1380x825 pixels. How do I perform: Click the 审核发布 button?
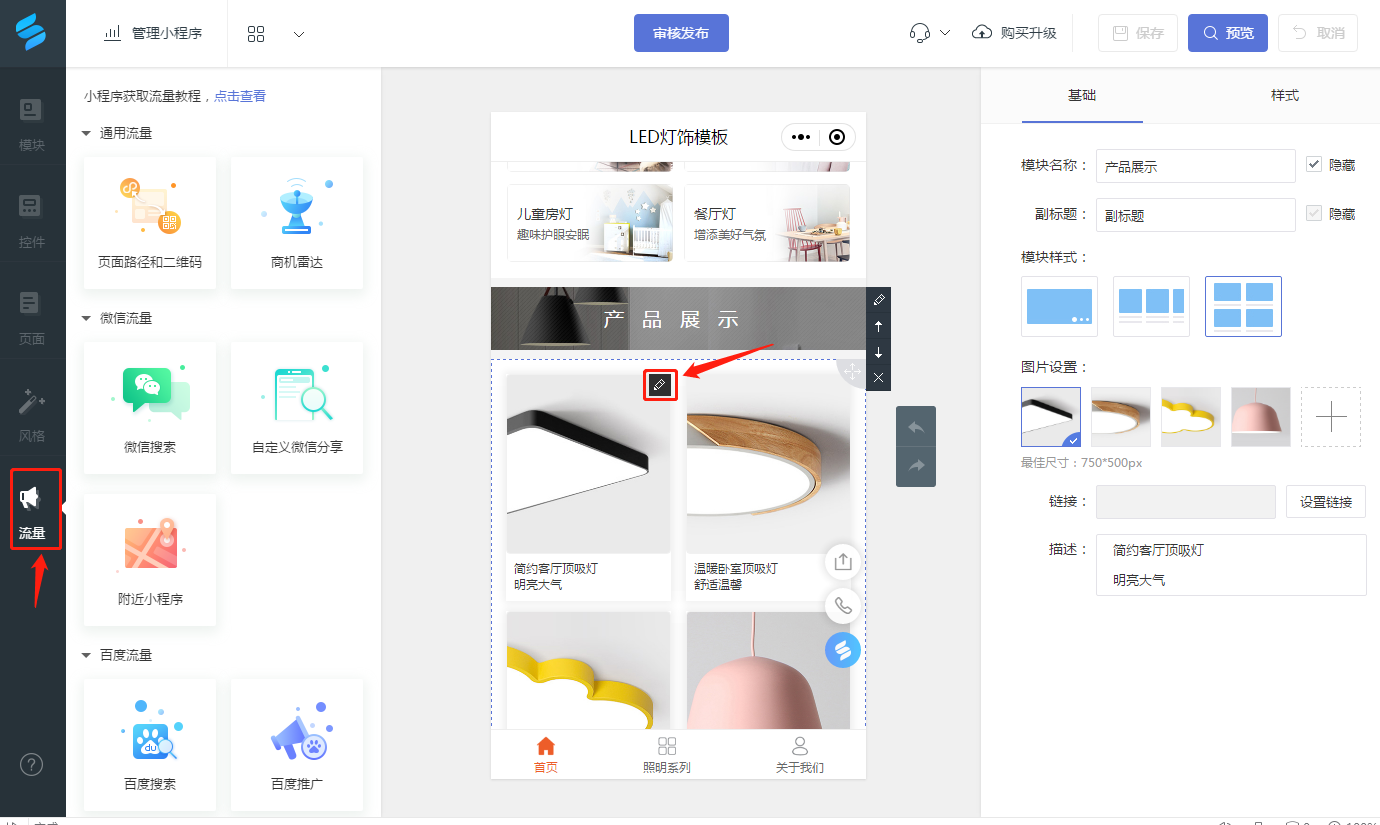[681, 33]
